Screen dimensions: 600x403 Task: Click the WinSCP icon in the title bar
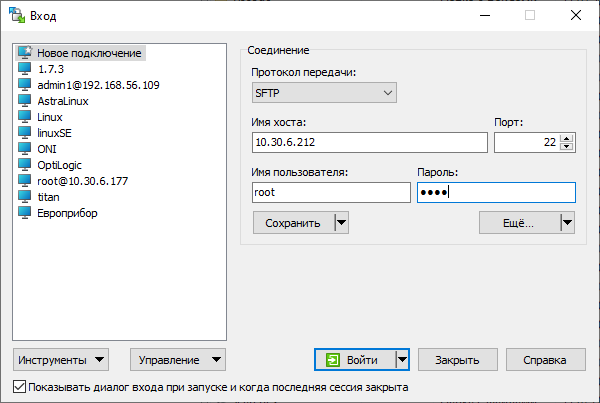click(17, 15)
